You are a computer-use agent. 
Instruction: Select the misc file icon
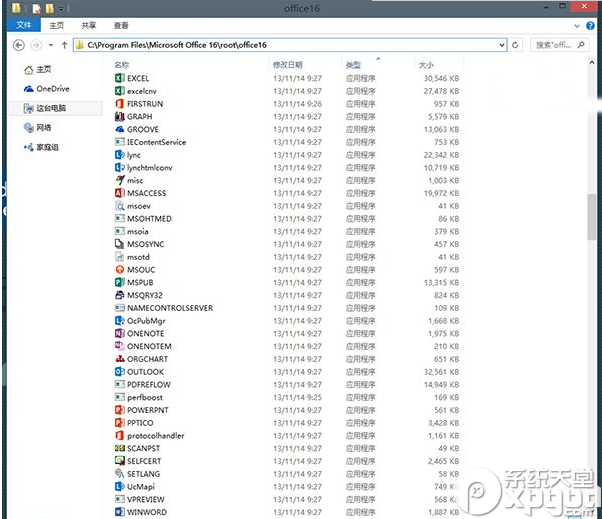(x=120, y=180)
